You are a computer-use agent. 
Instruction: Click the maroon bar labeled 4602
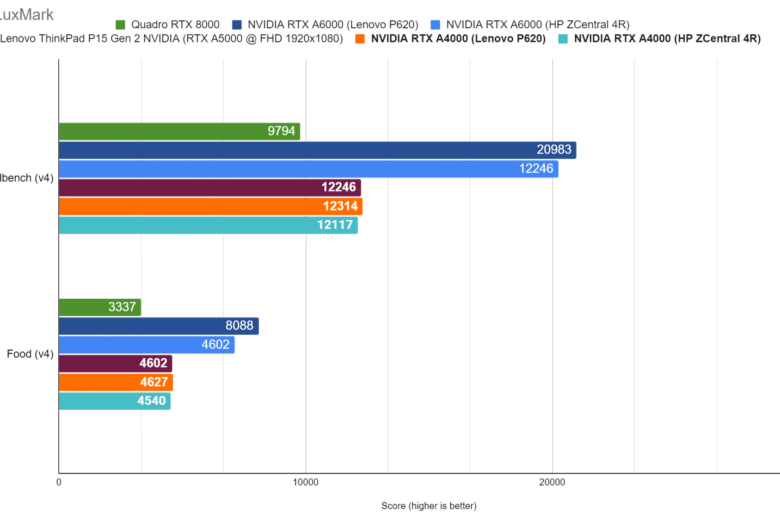tap(115, 363)
